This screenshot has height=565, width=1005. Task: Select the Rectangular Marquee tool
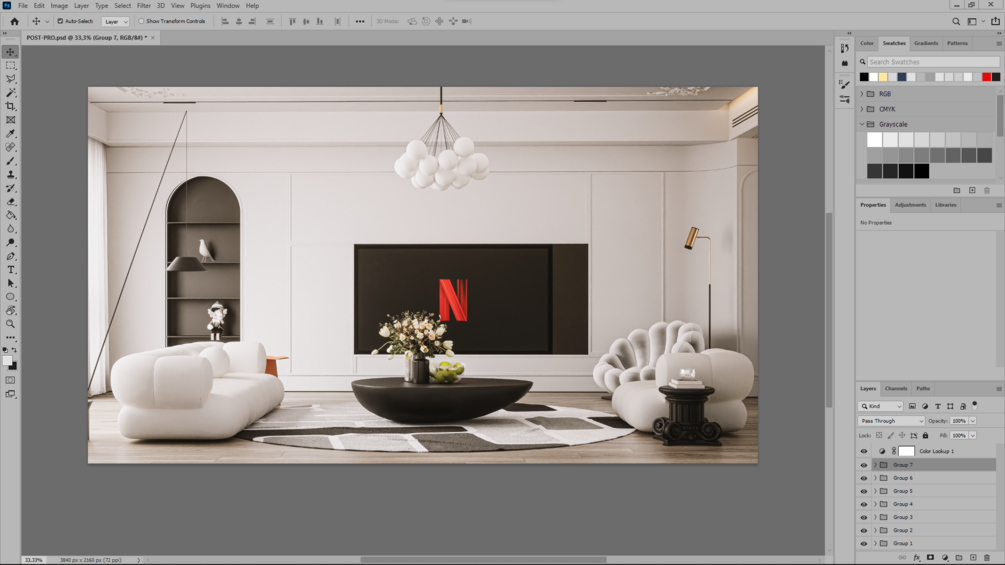click(10, 65)
